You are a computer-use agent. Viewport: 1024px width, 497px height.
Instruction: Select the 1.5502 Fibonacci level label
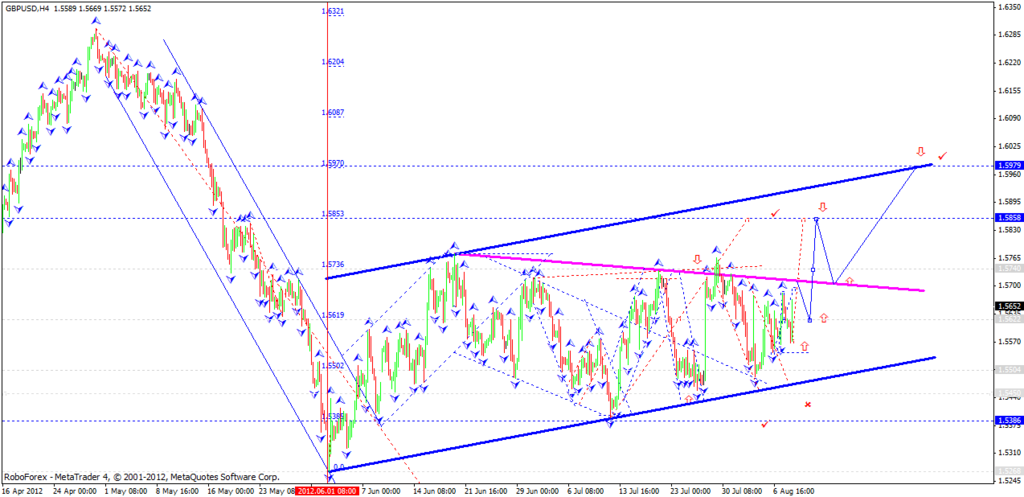point(332,366)
